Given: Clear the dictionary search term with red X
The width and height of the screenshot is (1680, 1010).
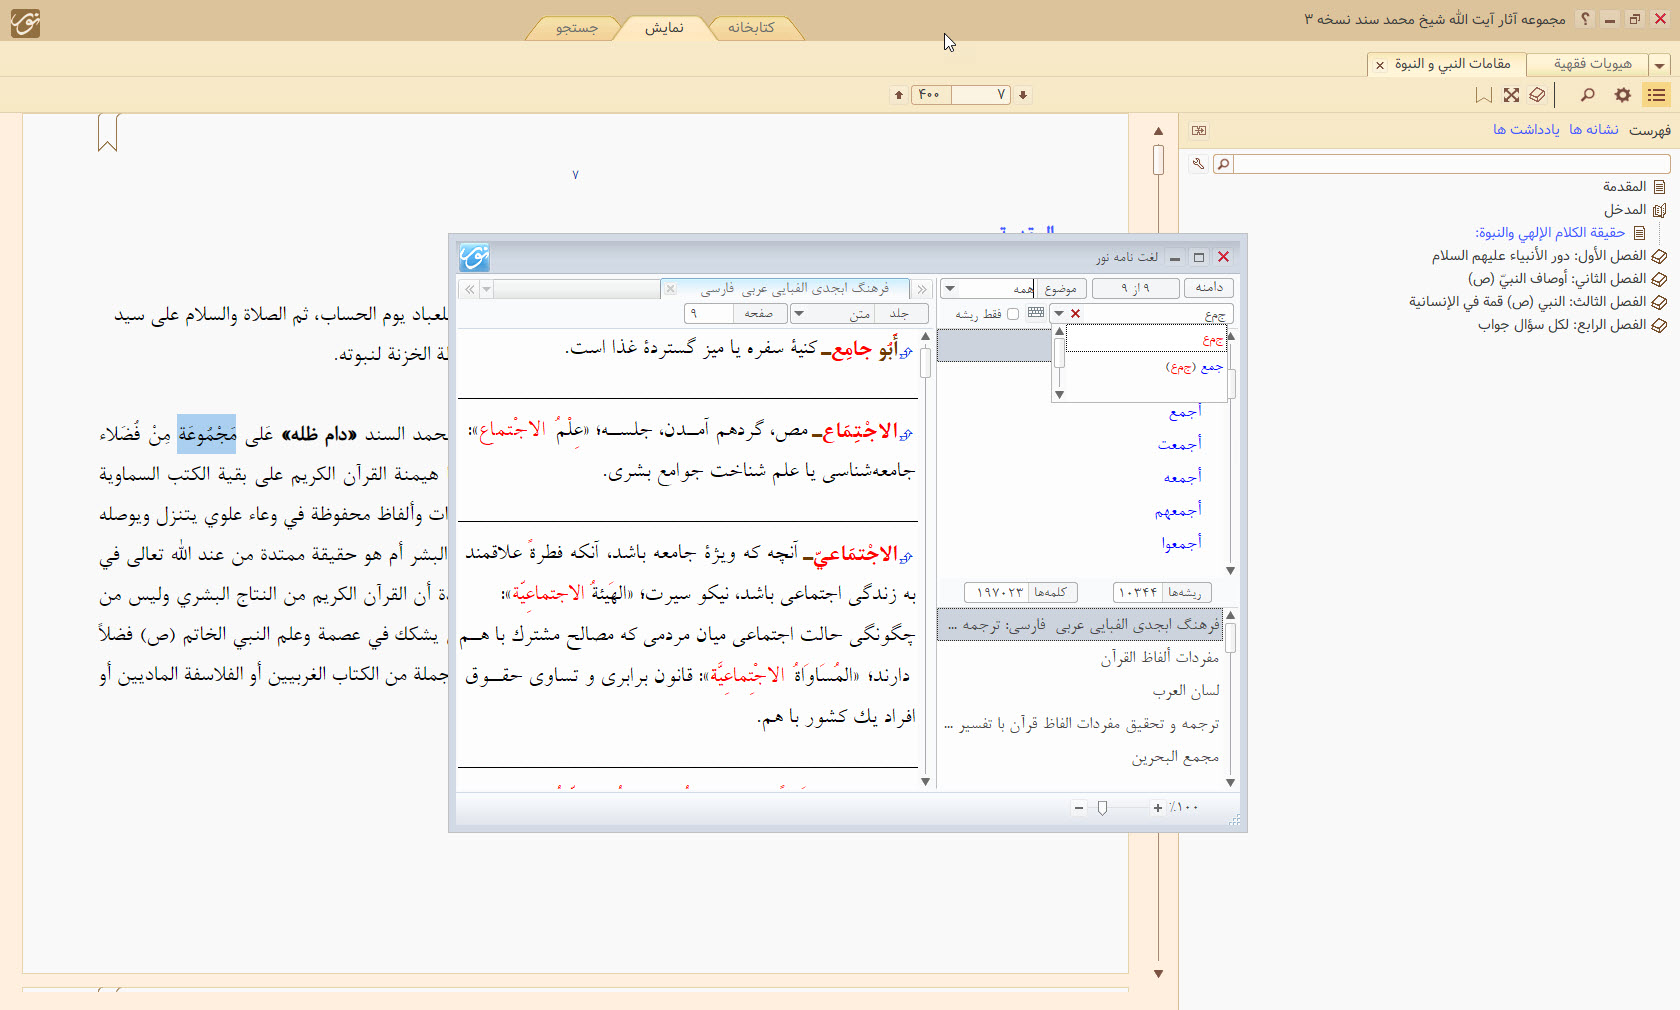Looking at the screenshot, I should pyautogui.click(x=1076, y=314).
